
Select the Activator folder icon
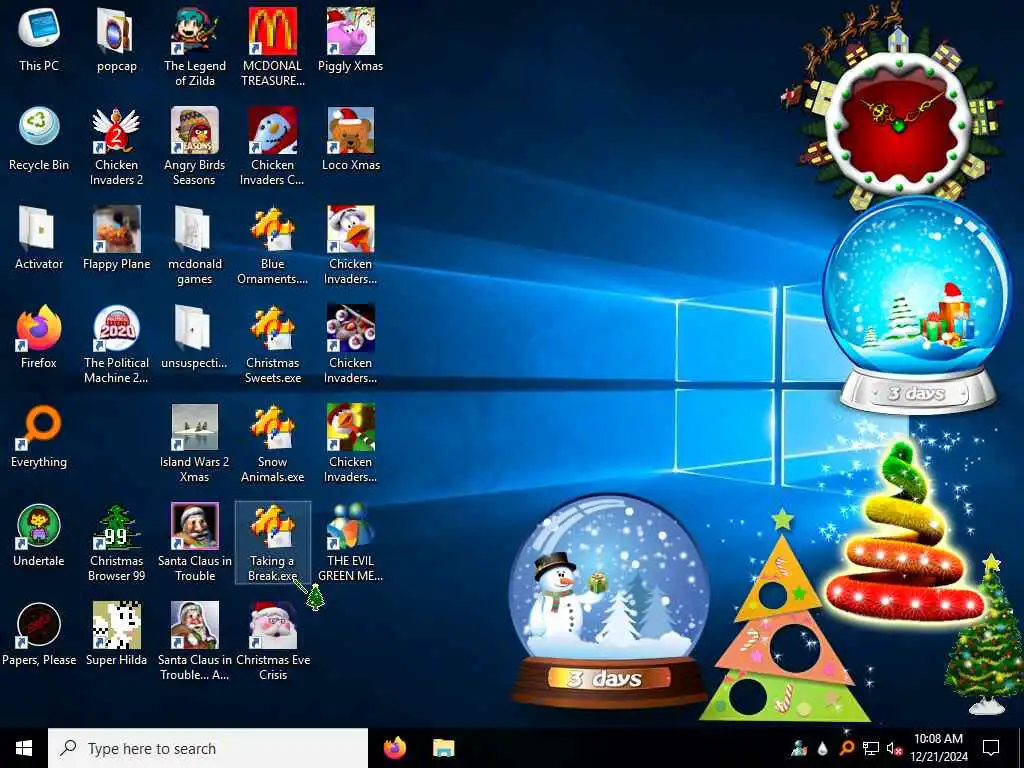pos(39,238)
